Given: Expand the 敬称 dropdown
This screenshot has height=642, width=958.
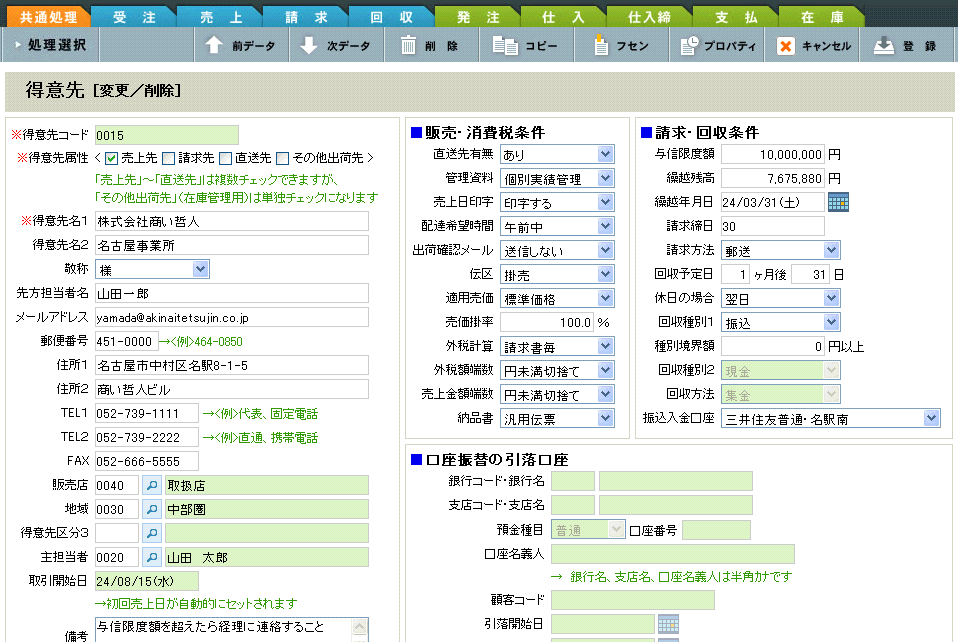Looking at the screenshot, I should coord(200,269).
